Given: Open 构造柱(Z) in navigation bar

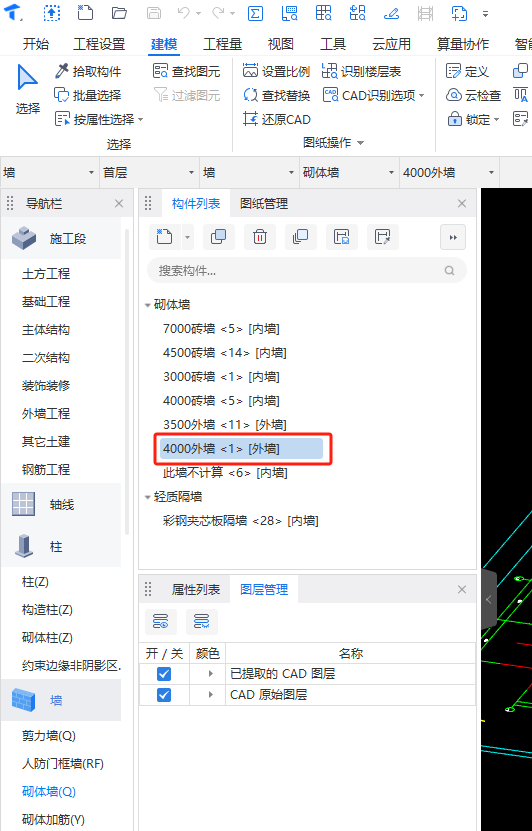Looking at the screenshot, I should [x=47, y=610].
